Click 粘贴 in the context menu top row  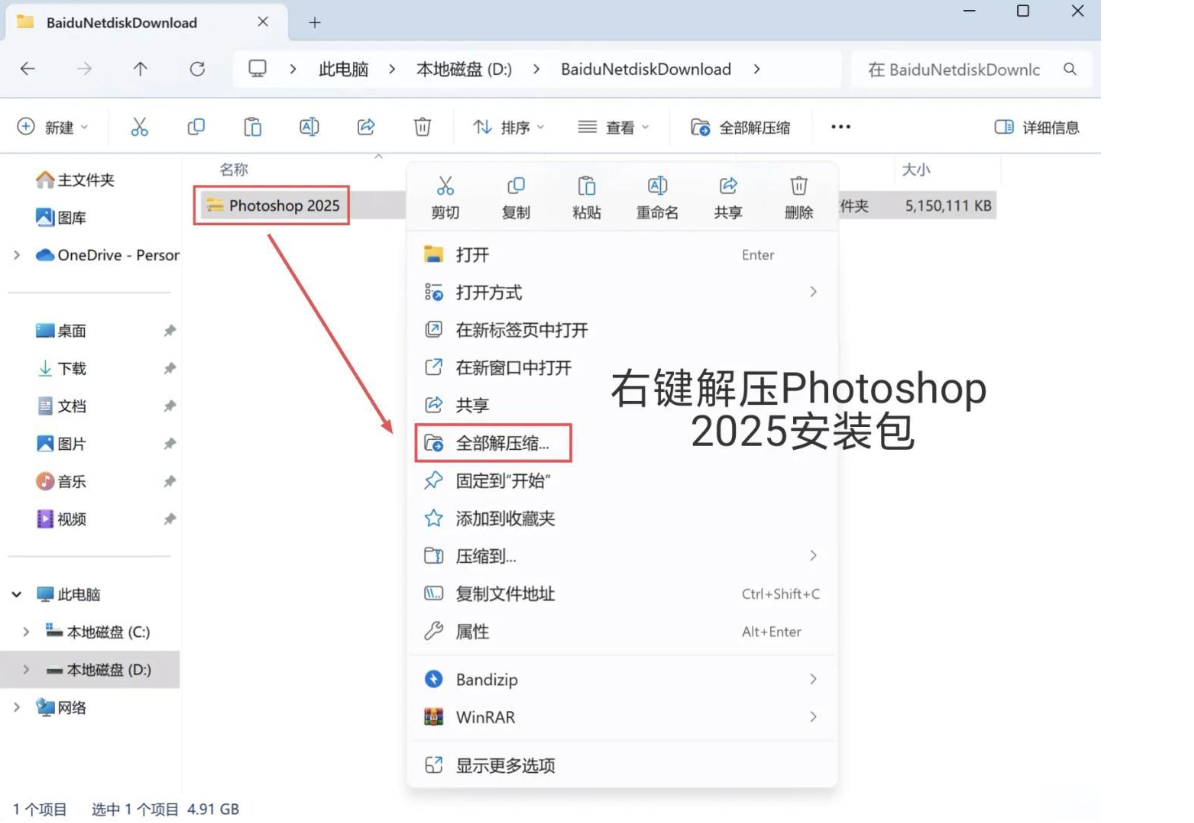point(586,198)
